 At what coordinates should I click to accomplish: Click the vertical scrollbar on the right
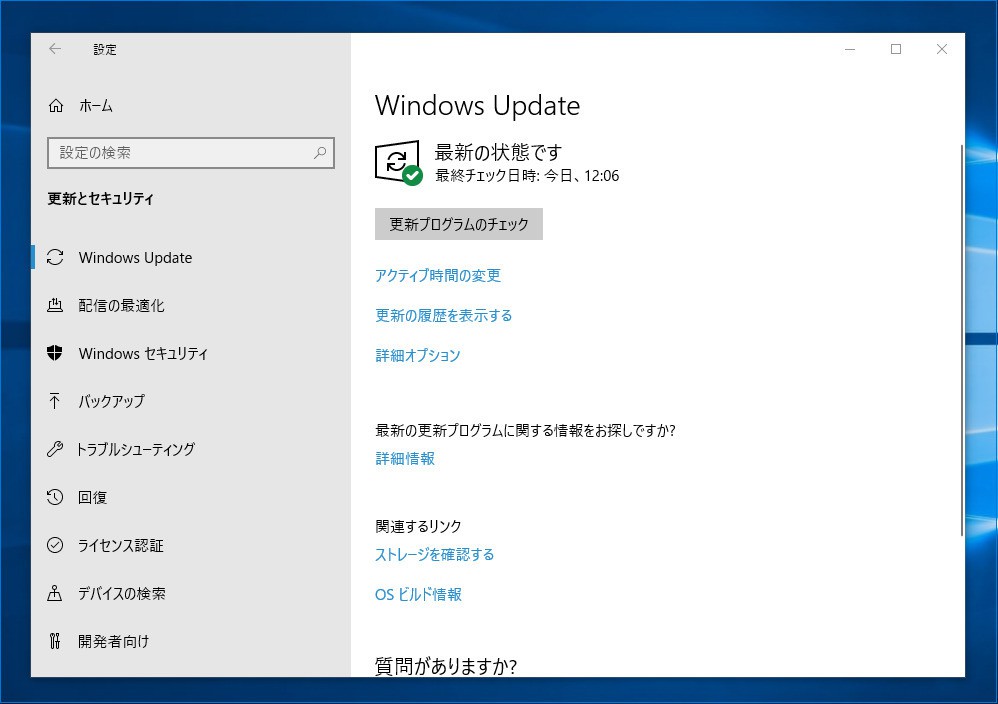click(961, 341)
